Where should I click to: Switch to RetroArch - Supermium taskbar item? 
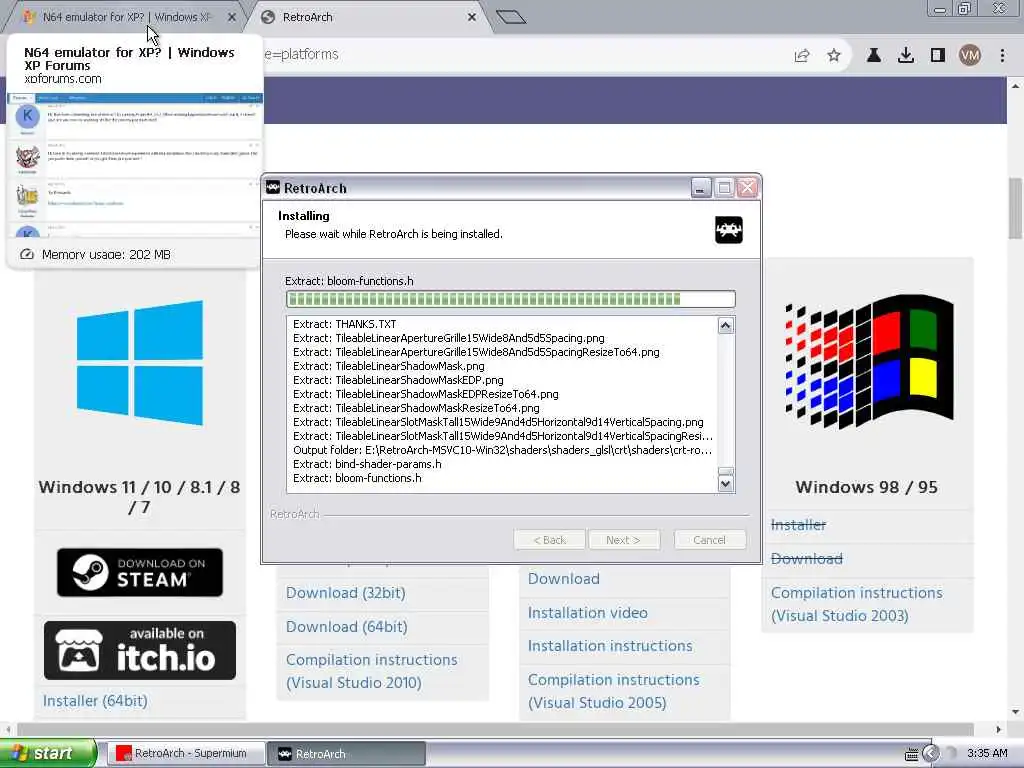pos(185,754)
